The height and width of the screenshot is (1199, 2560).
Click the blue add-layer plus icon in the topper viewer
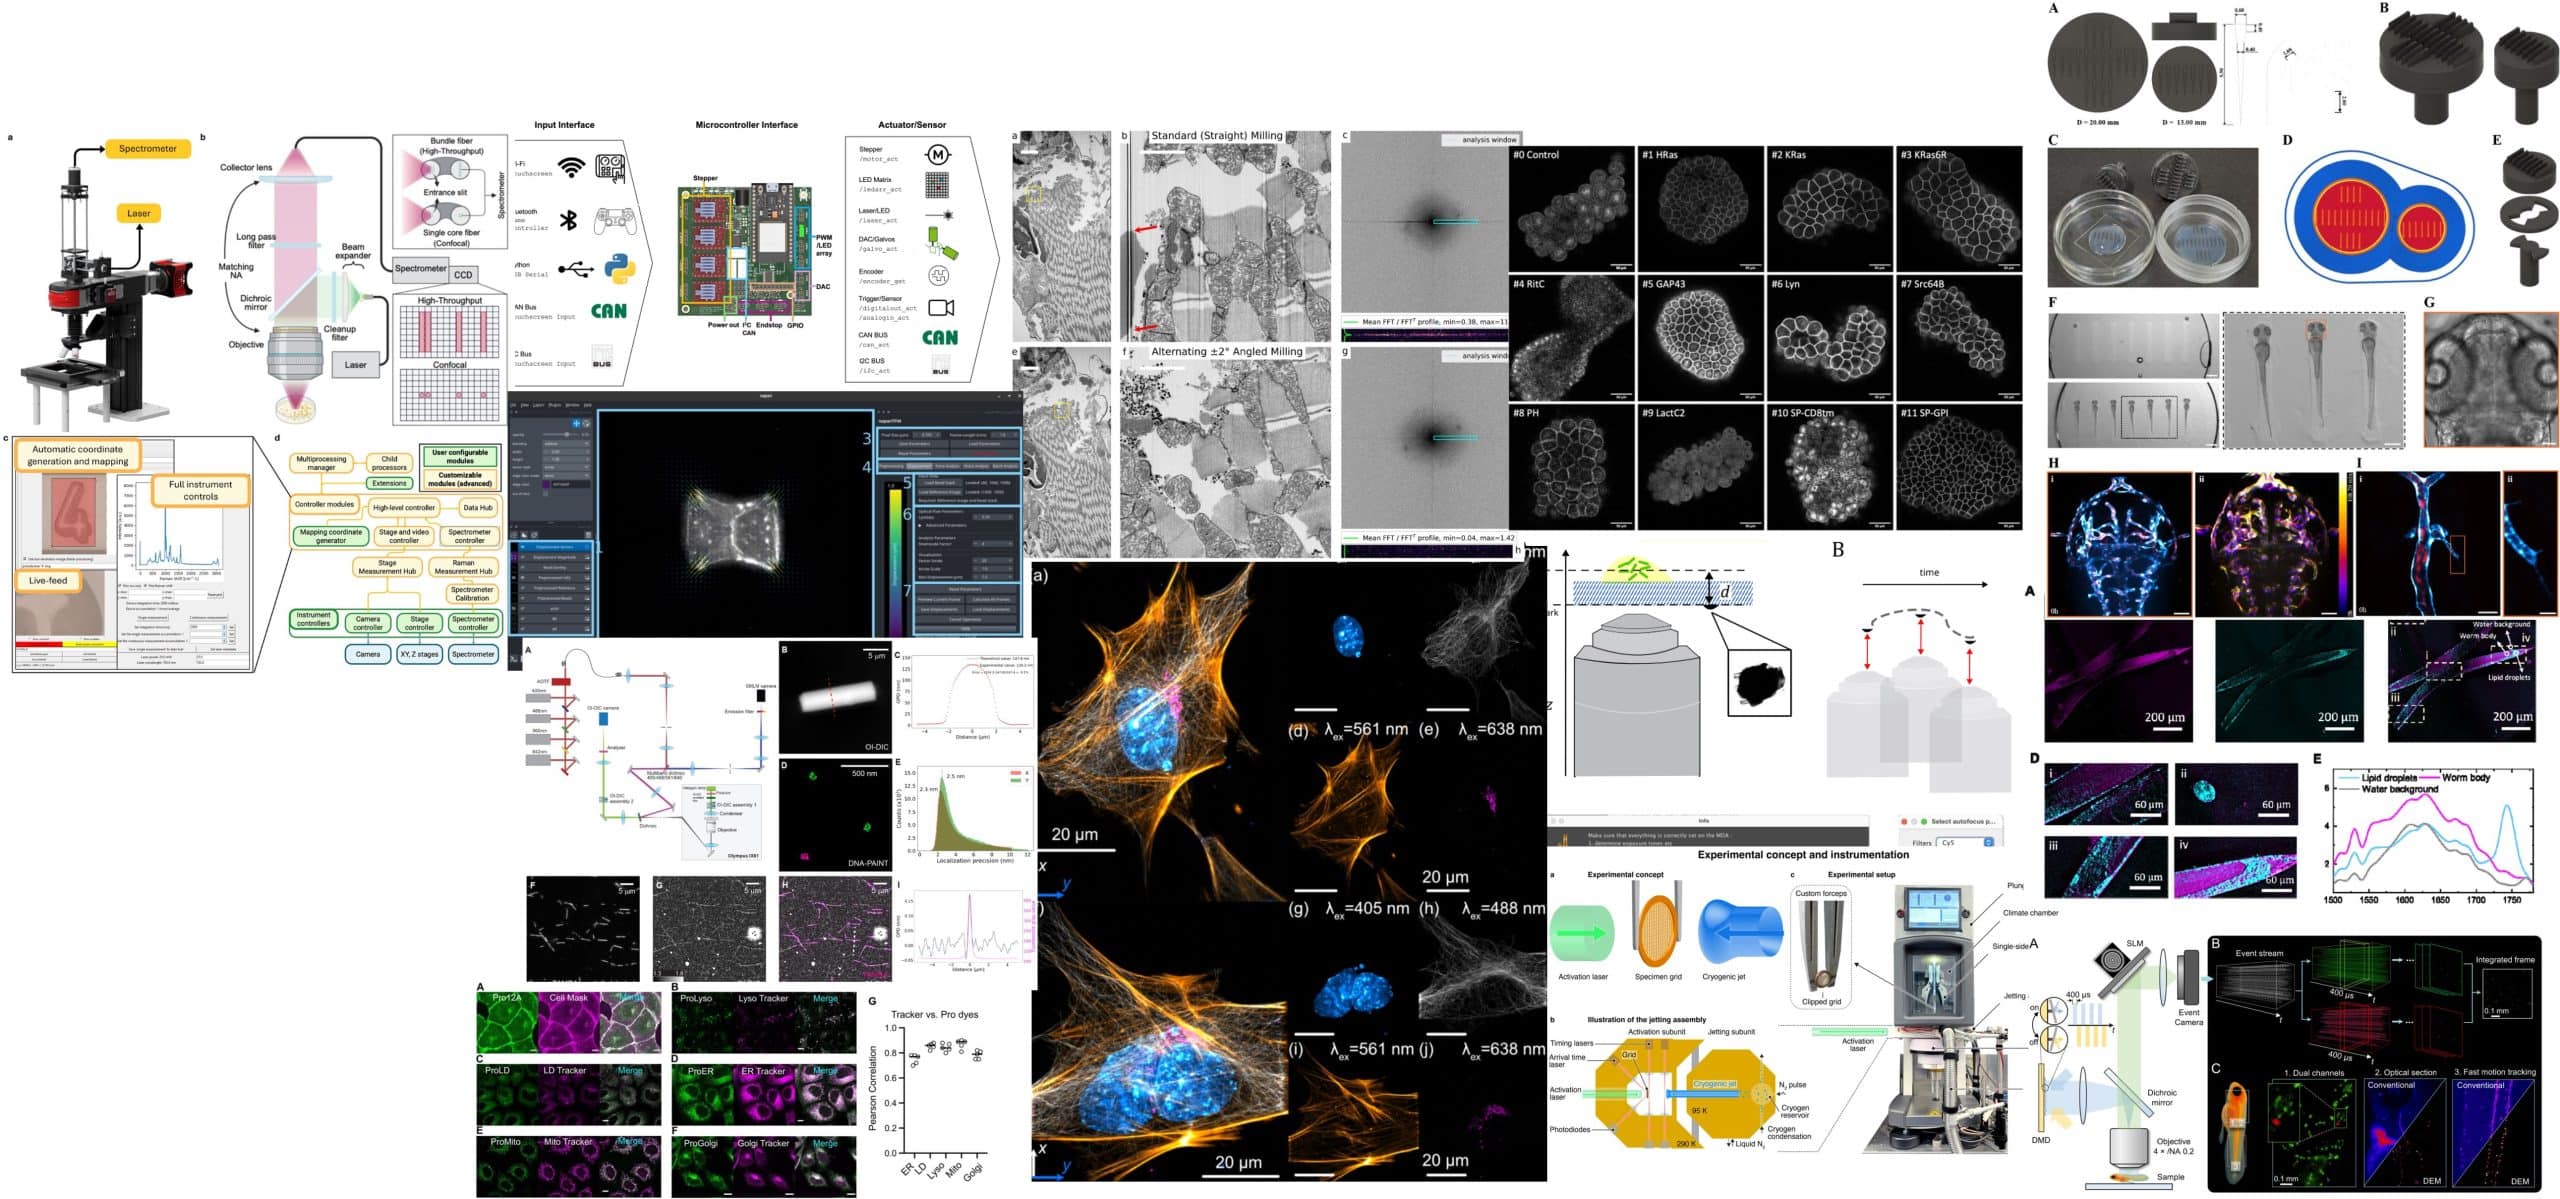575,423
